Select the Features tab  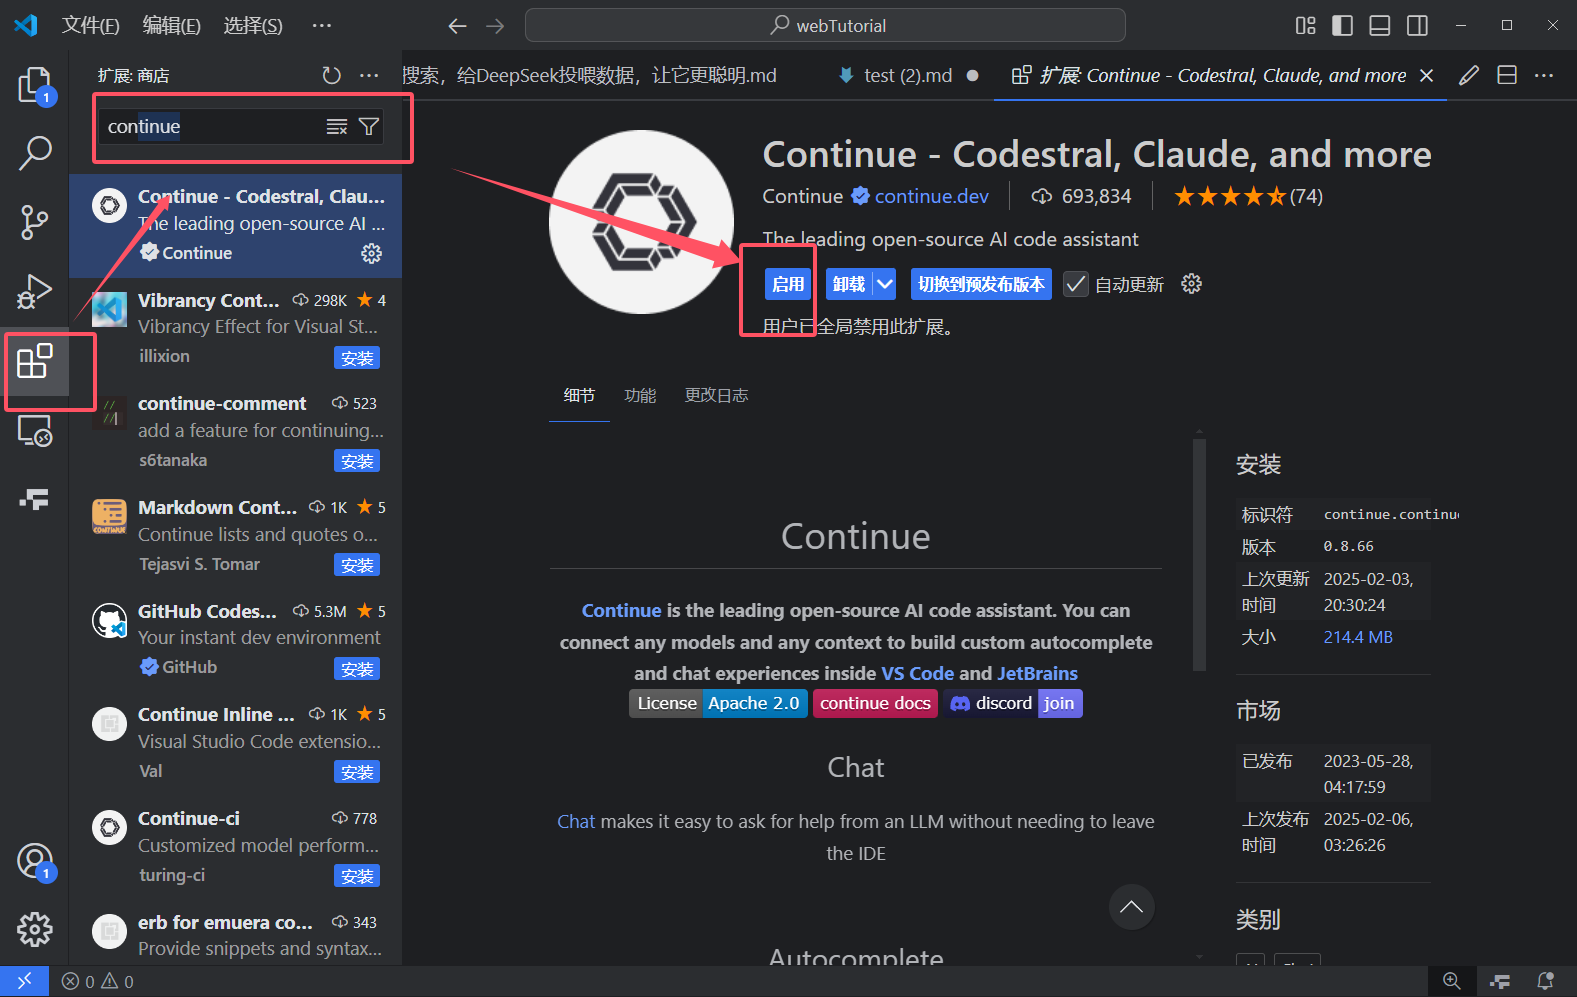640,395
